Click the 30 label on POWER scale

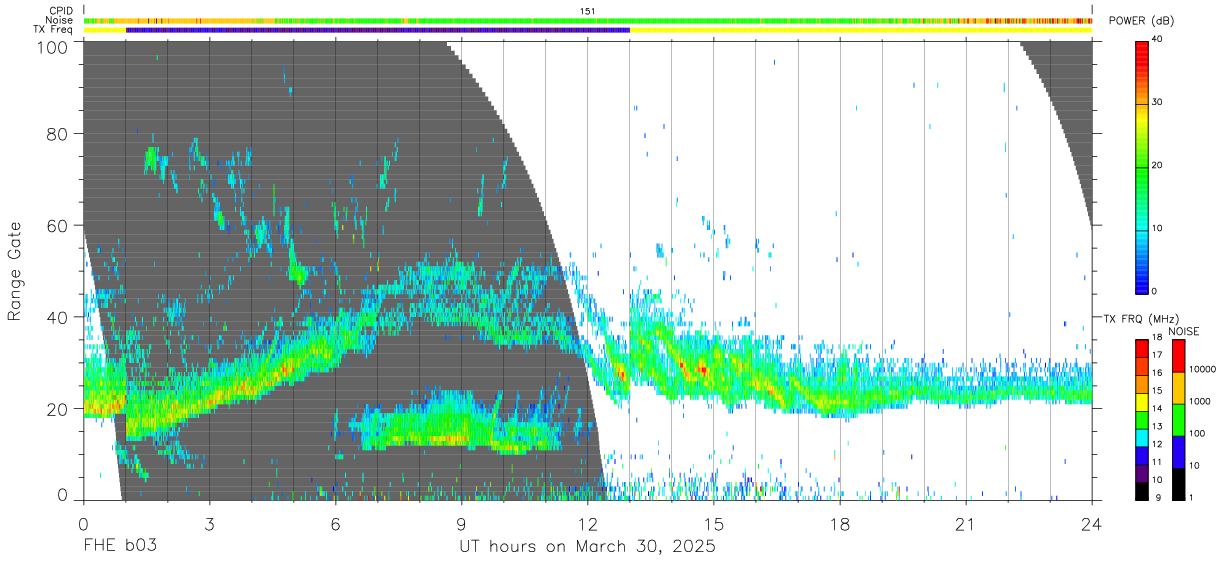[x=1158, y=102]
